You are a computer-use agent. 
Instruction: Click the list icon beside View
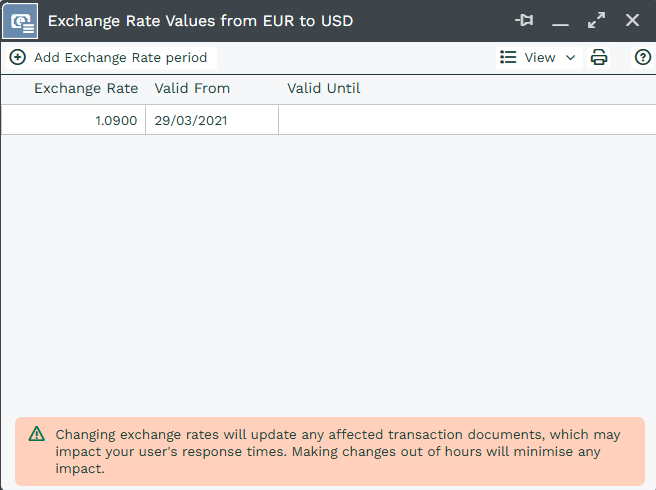coord(508,58)
